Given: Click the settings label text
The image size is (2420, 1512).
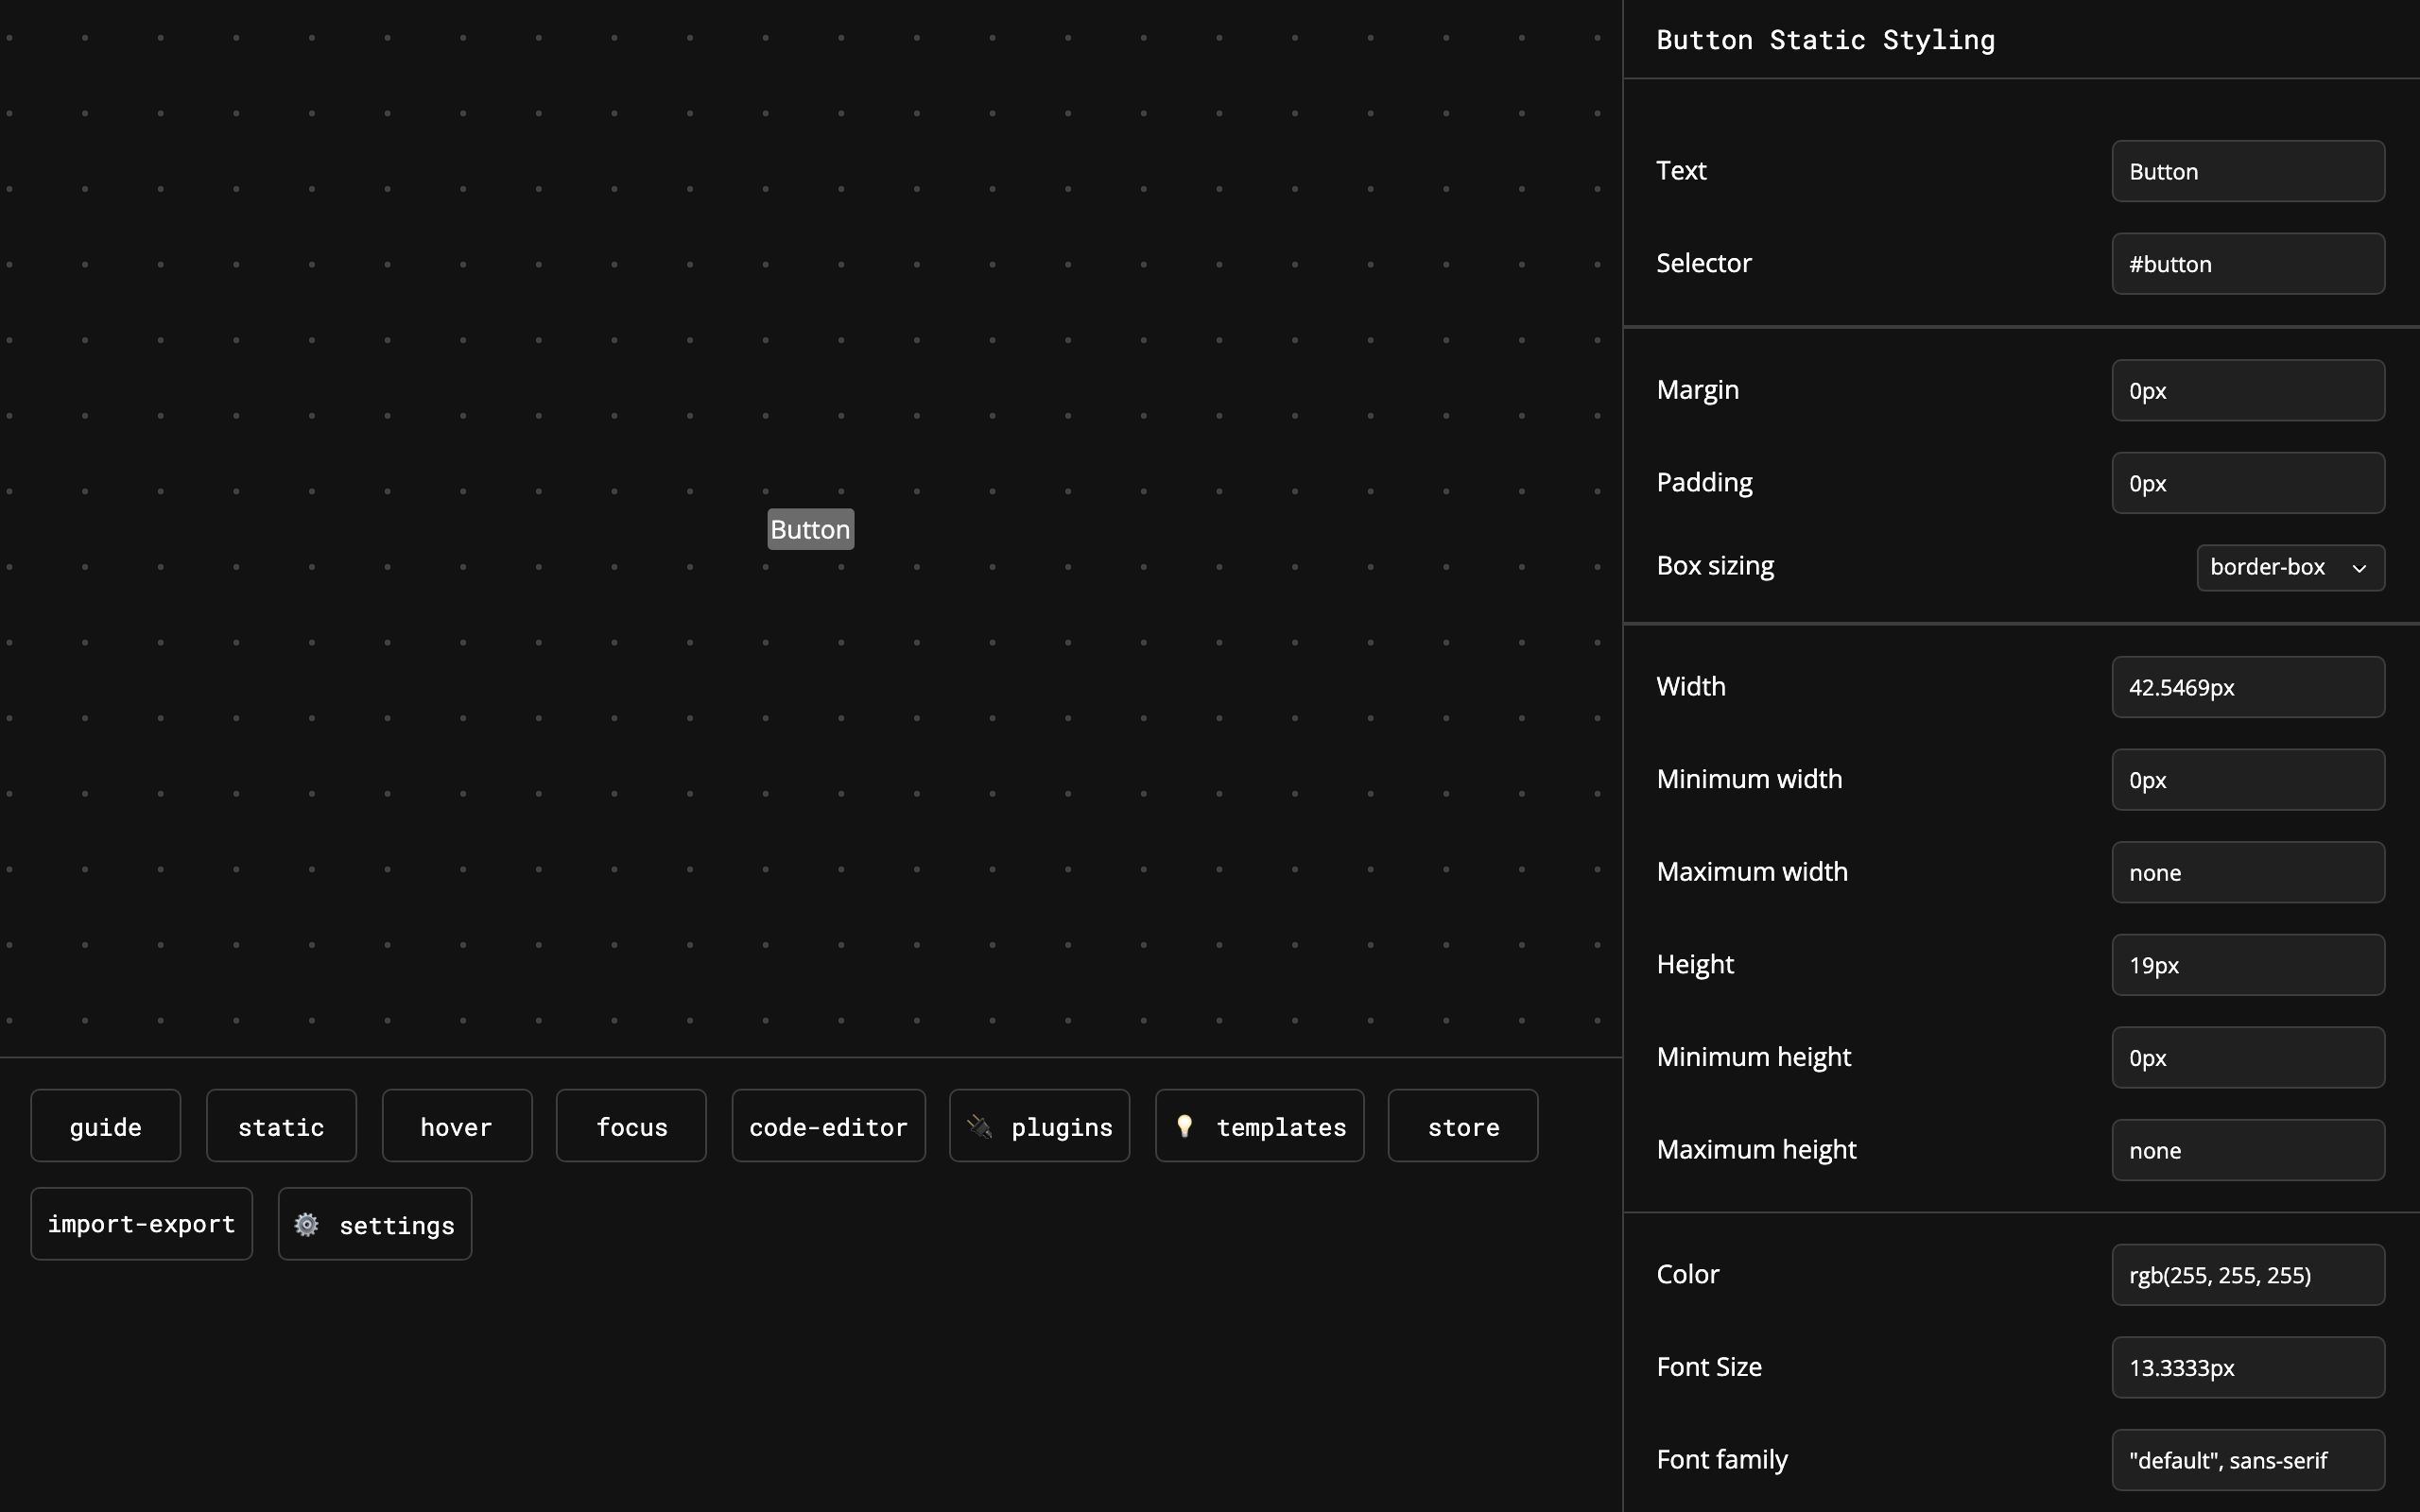Looking at the screenshot, I should 397,1225.
